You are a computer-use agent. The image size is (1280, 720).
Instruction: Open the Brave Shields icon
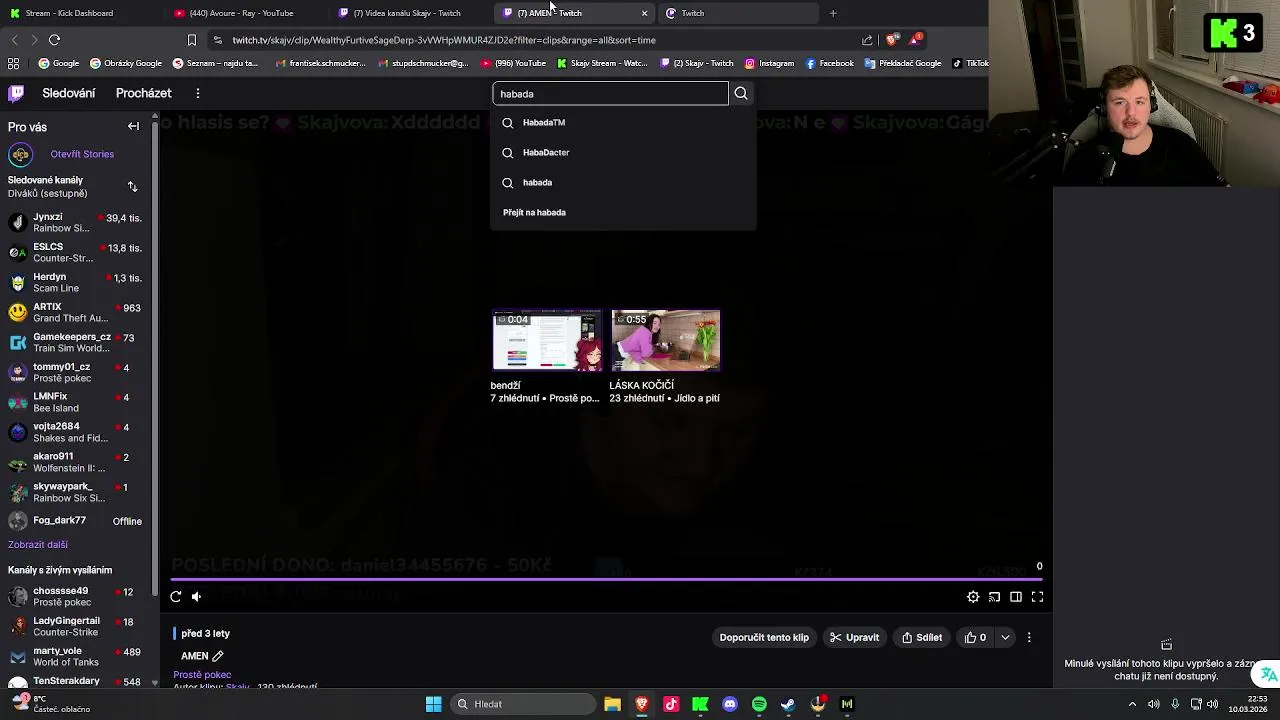pyautogui.click(x=892, y=40)
